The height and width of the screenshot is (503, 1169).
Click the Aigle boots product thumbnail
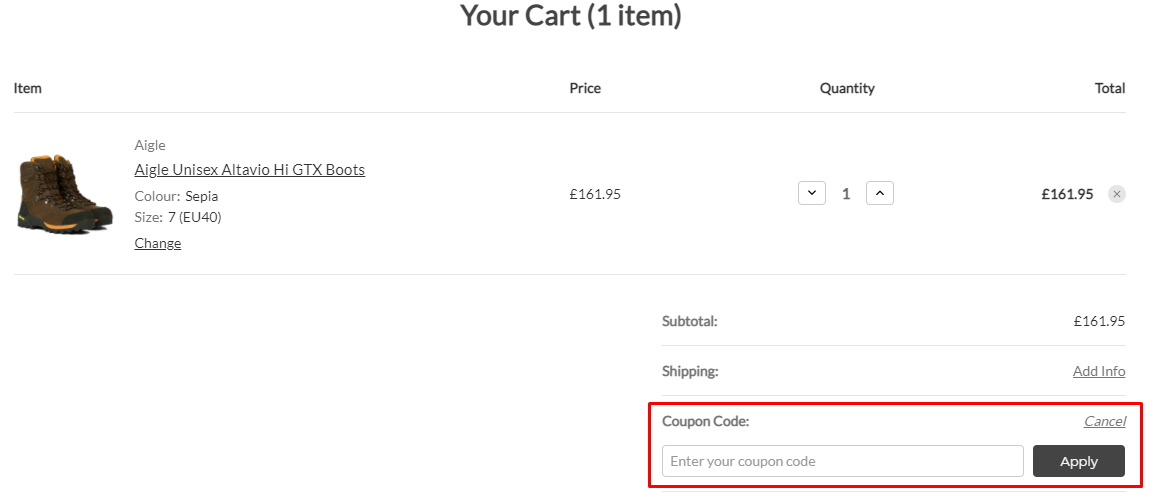click(65, 194)
